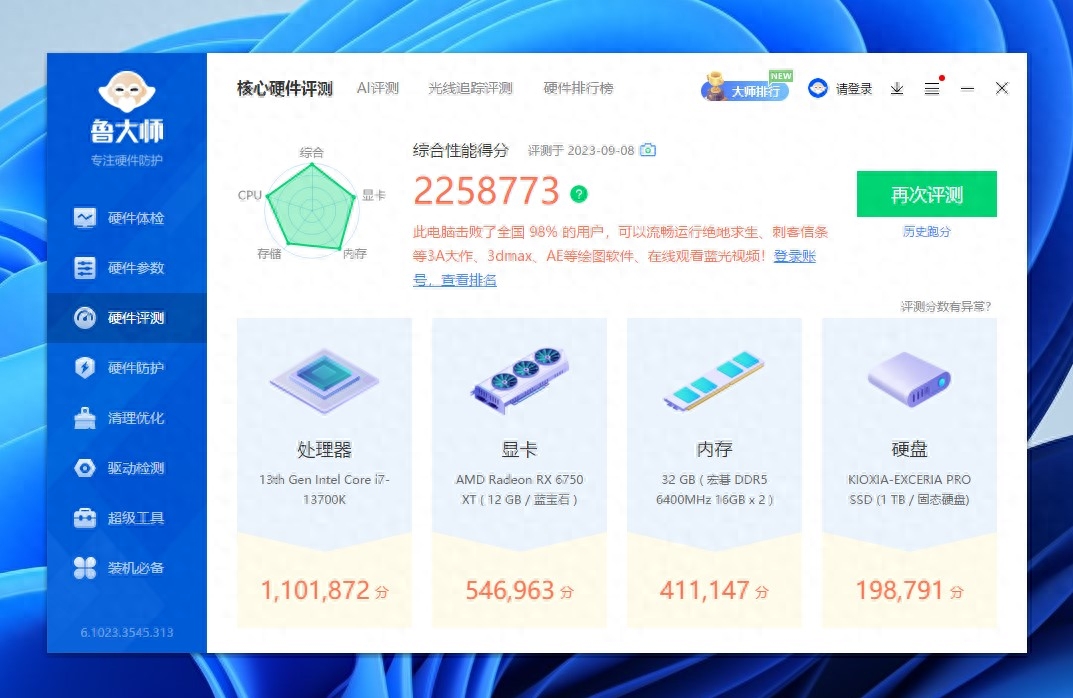This screenshot has width=1073, height=698.
Task: Open the downloads arrow icon
Action: pyautogui.click(x=897, y=88)
